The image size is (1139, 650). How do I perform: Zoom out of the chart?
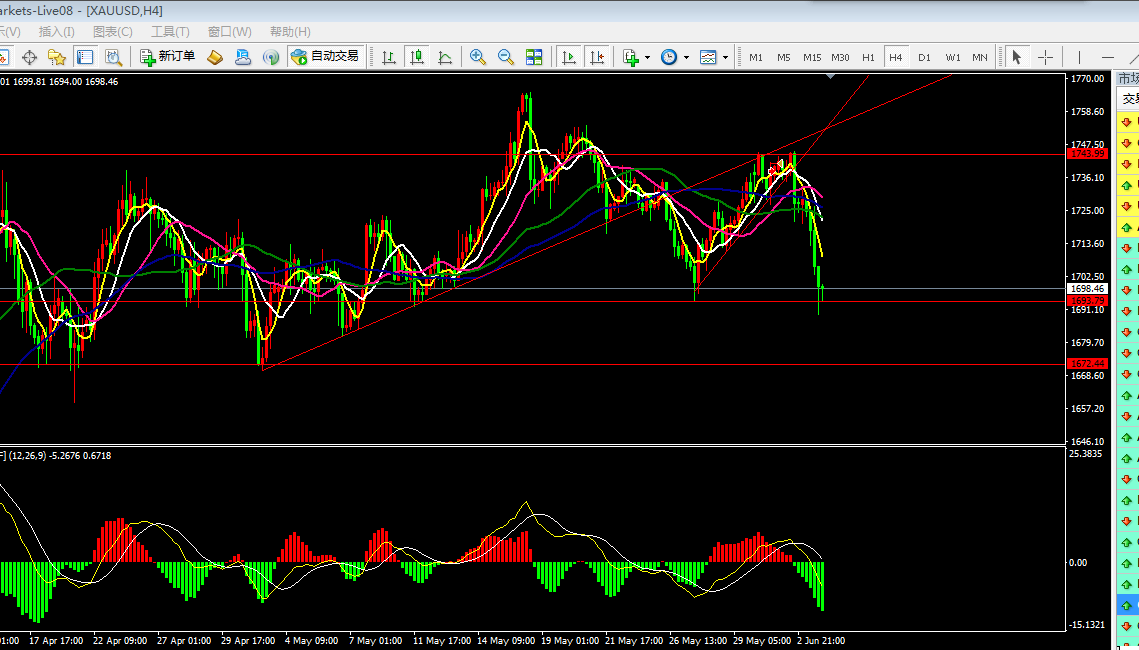506,57
